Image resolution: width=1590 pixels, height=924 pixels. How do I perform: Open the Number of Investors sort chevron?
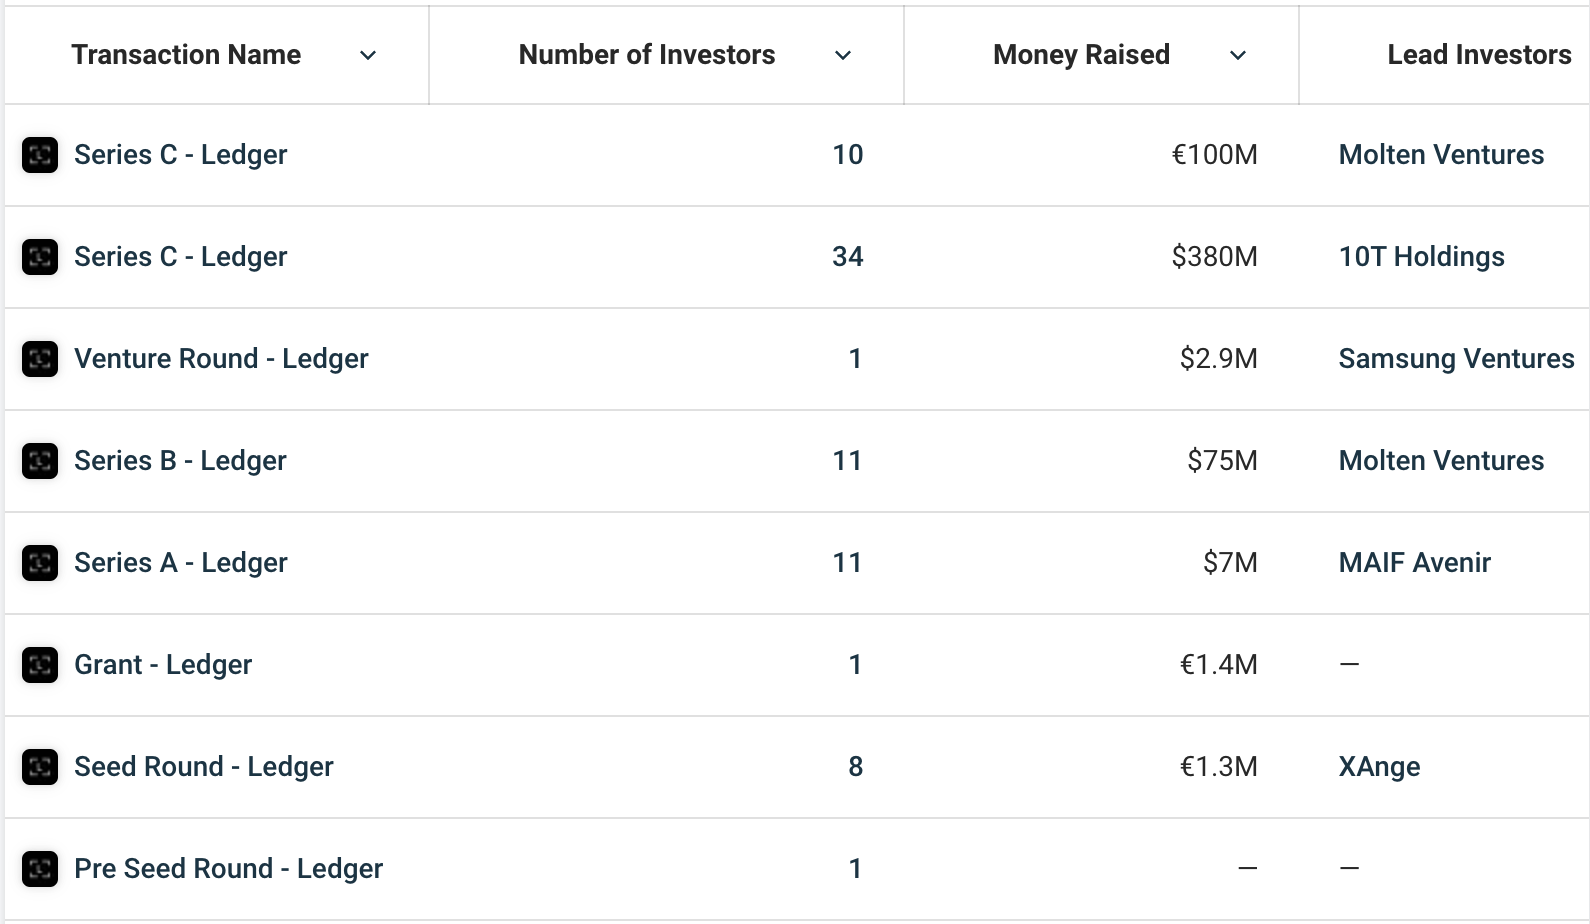pos(843,56)
